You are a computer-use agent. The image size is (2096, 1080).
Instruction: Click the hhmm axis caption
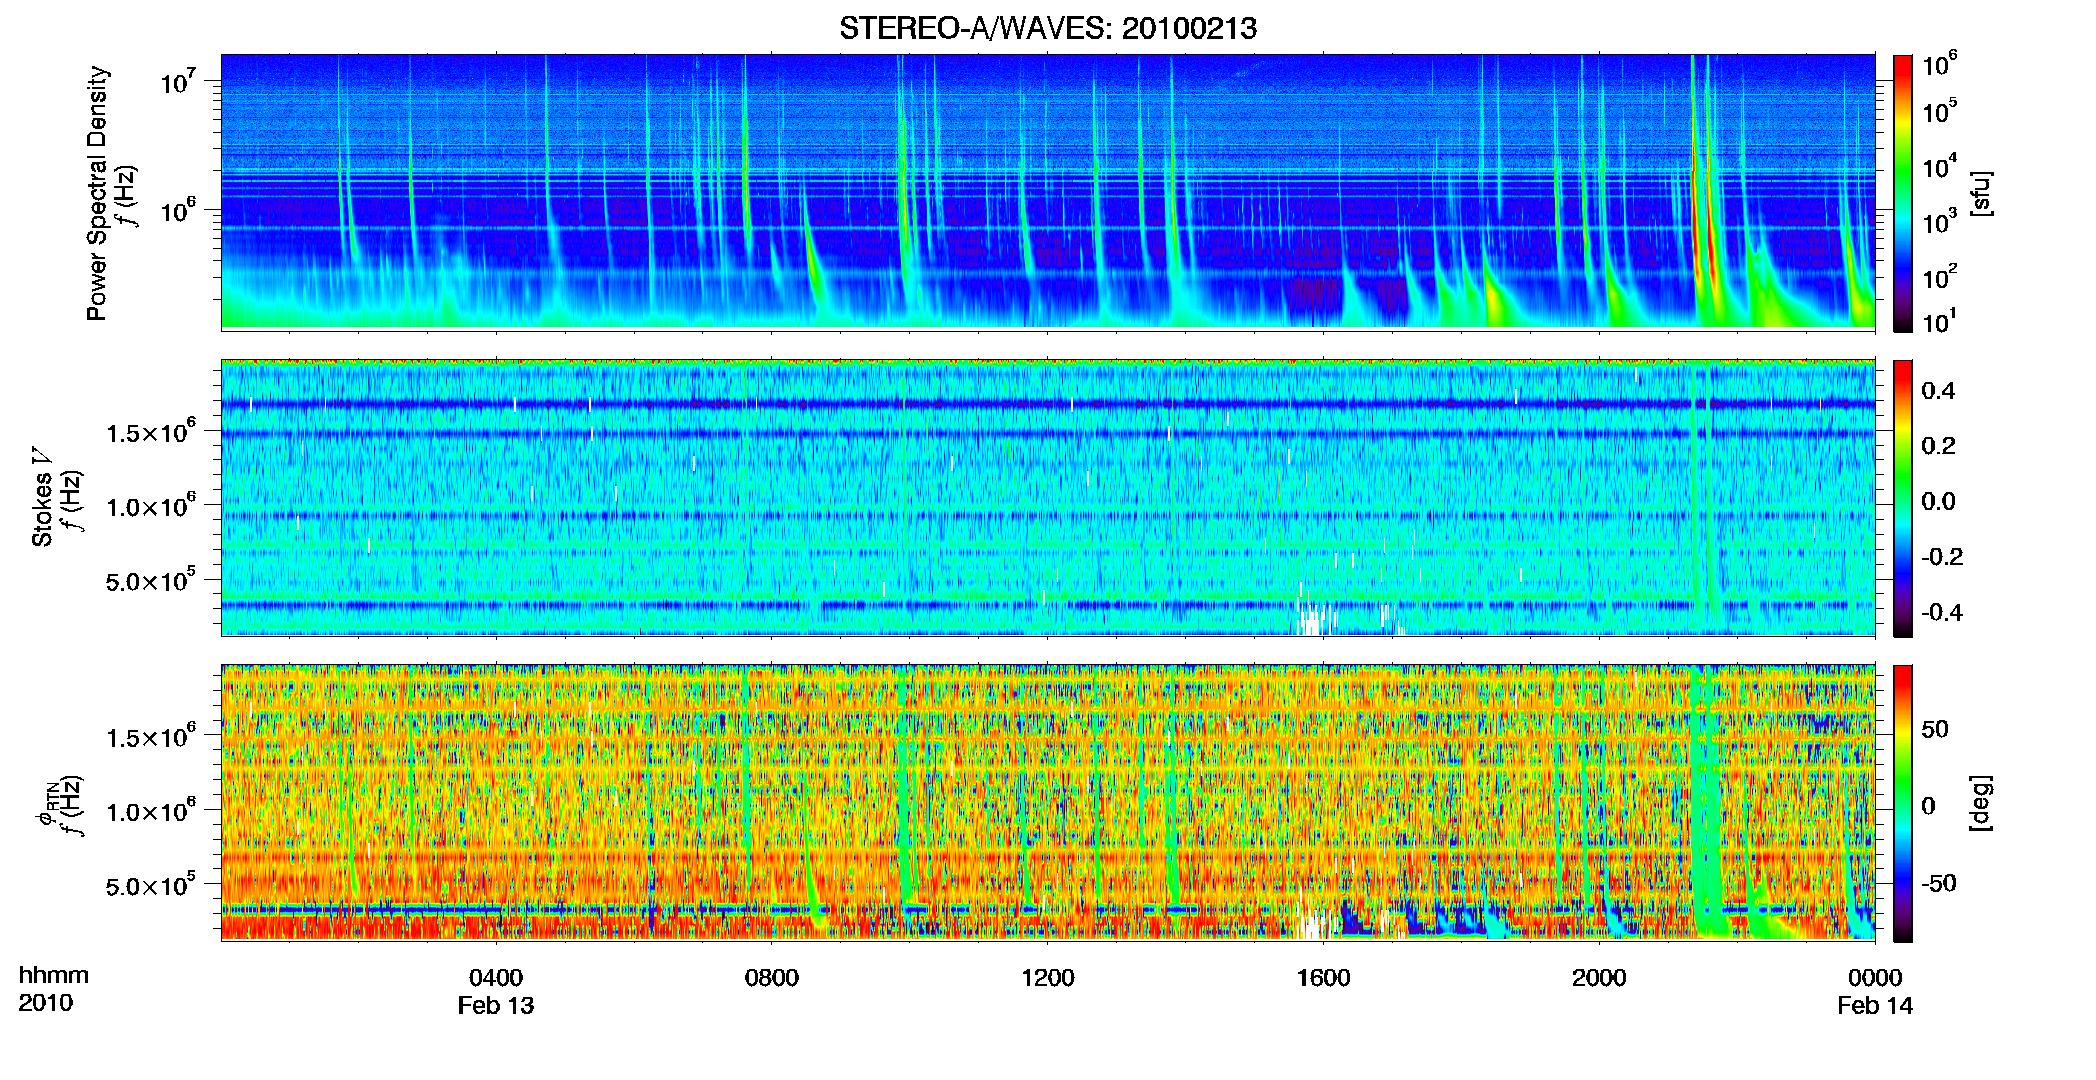(54, 975)
